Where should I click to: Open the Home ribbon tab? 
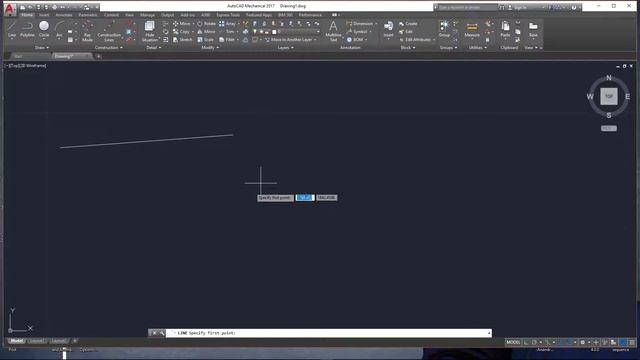click(x=27, y=15)
